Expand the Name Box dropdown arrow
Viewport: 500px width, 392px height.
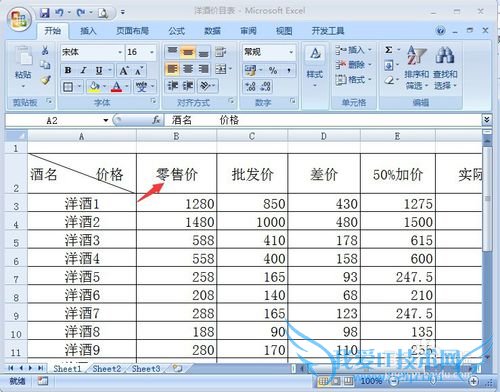(106, 120)
